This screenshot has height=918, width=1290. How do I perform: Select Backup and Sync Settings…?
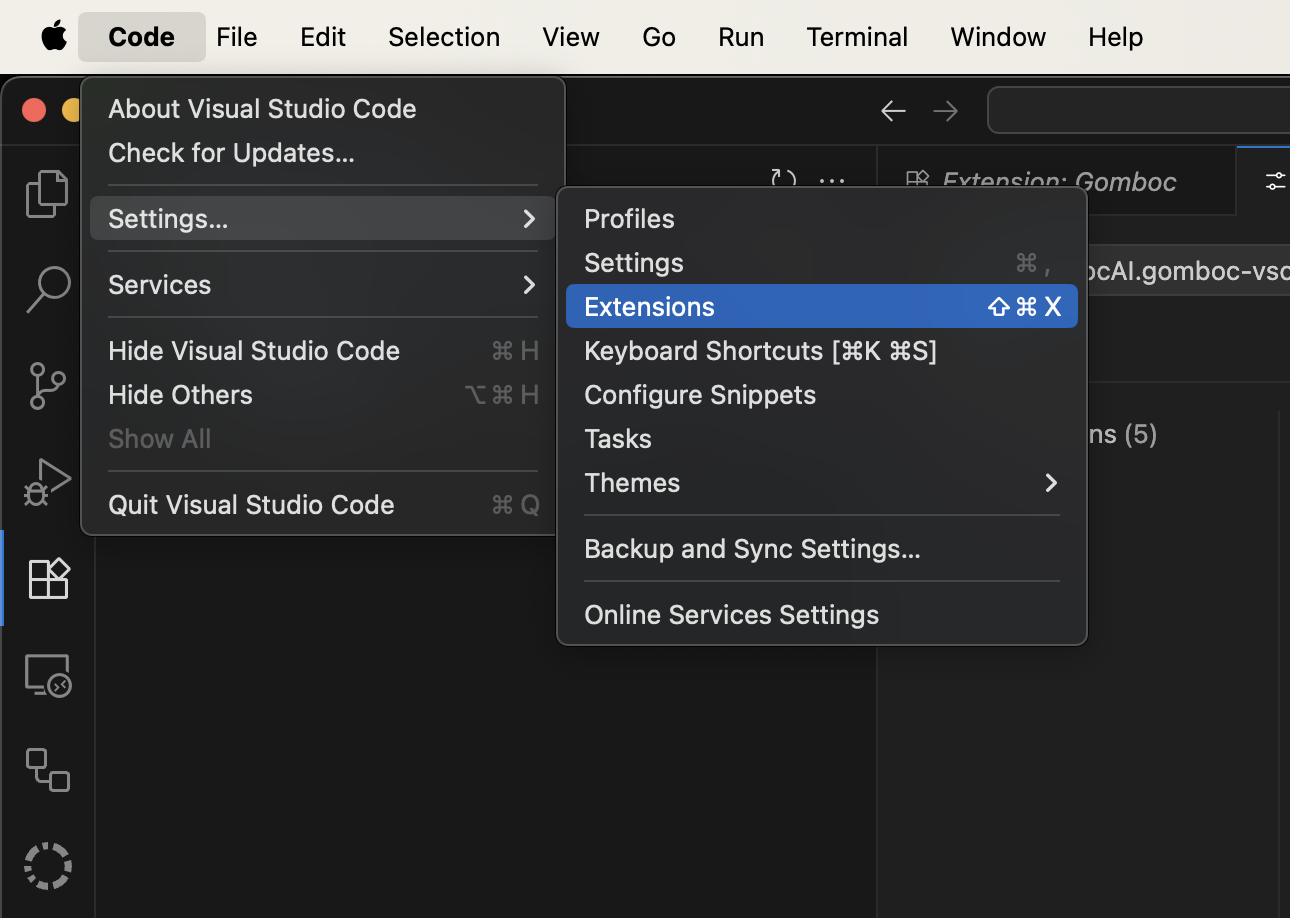[x=752, y=549]
